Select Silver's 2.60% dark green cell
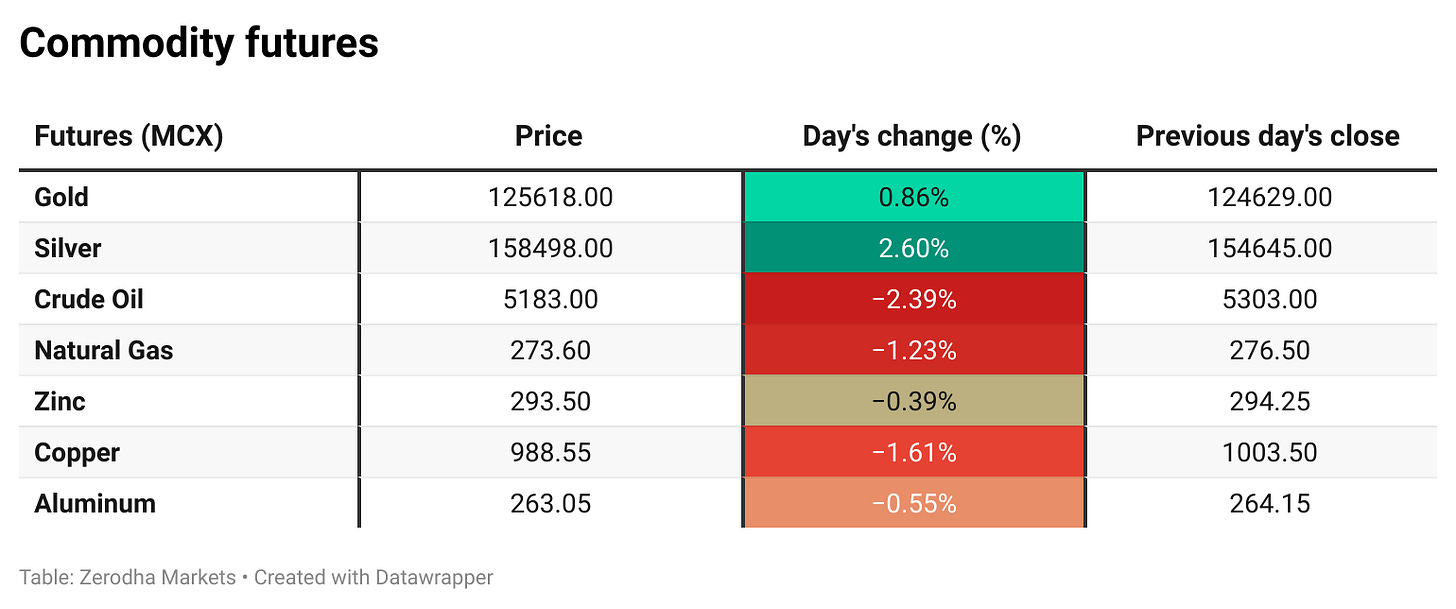This screenshot has height=609, width=1456. (x=913, y=248)
